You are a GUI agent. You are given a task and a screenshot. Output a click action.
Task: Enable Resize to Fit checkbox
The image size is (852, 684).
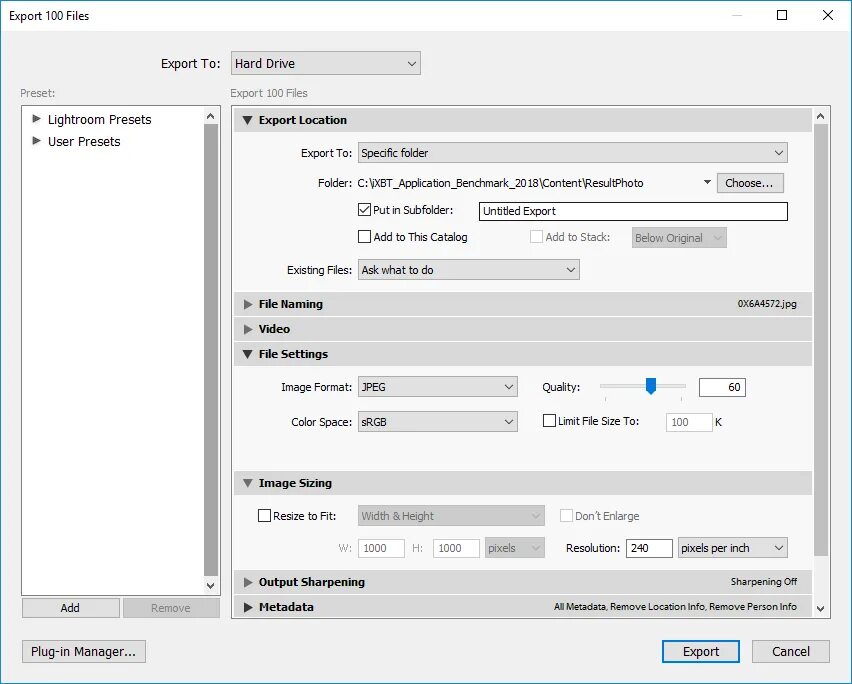pos(264,516)
